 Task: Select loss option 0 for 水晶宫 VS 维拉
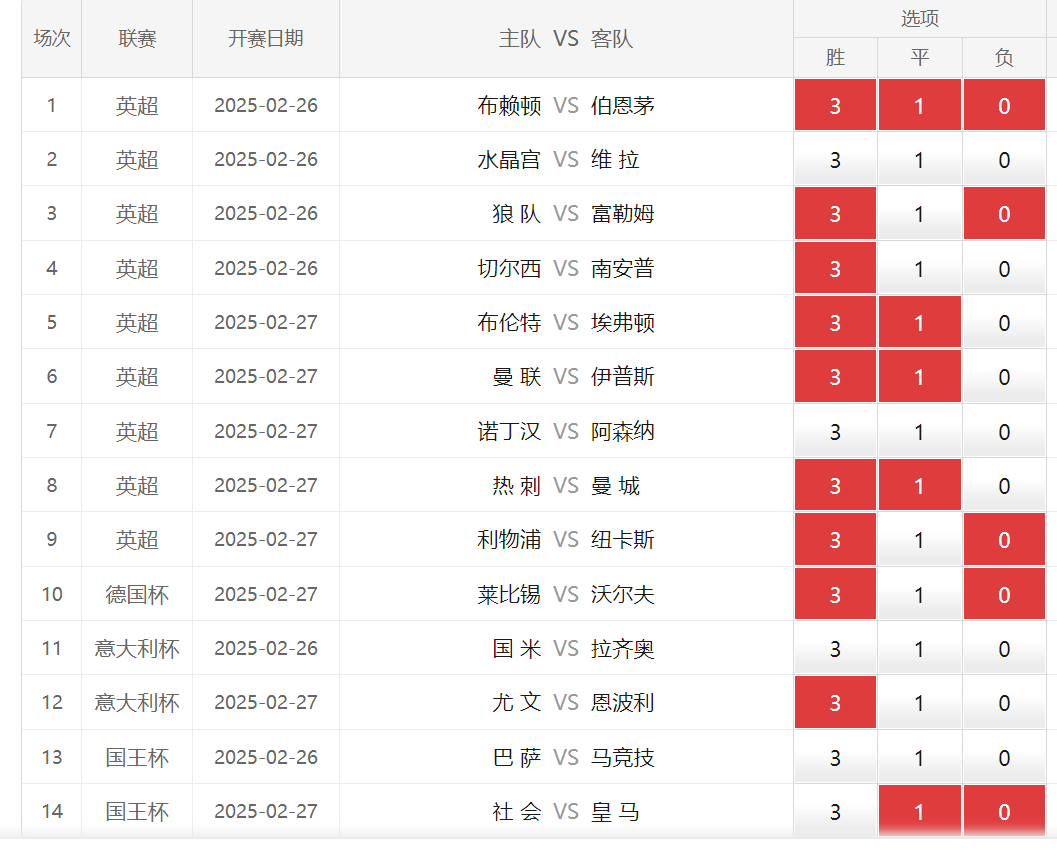(1004, 160)
